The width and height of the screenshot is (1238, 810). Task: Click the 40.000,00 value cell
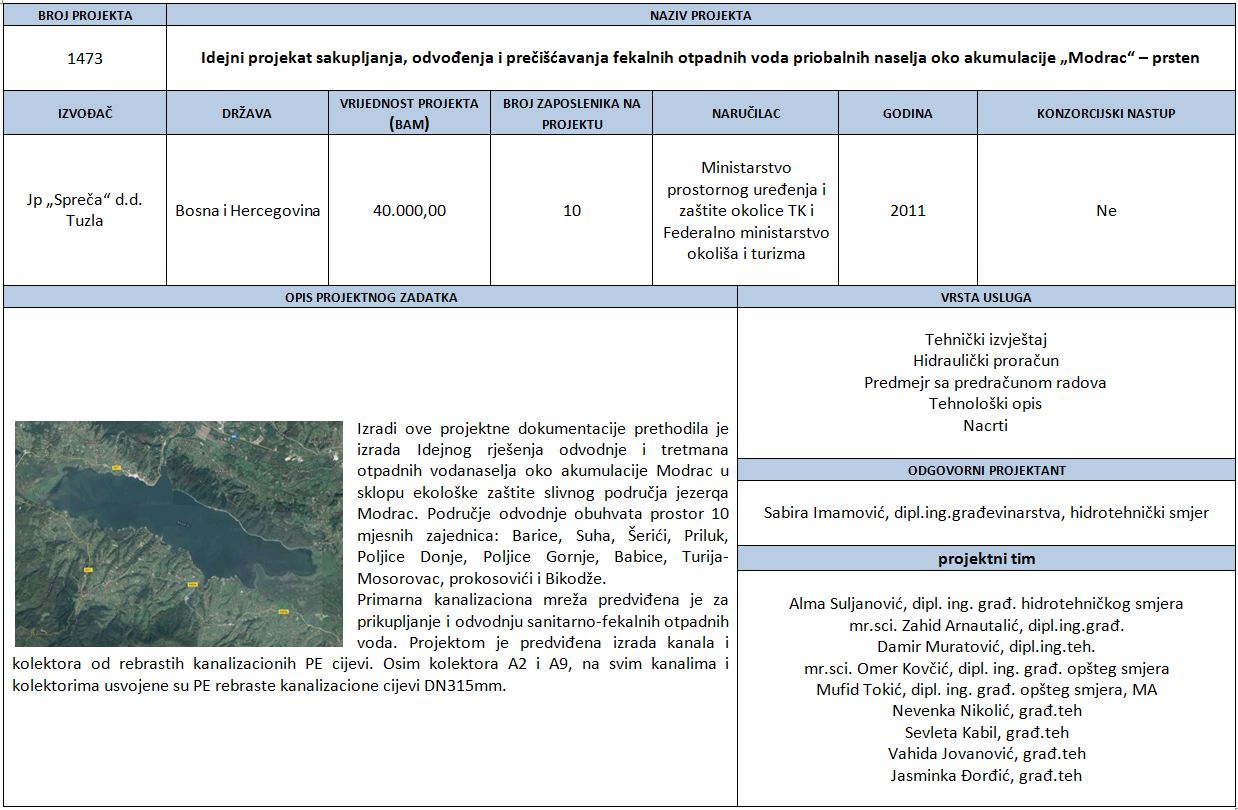409,210
